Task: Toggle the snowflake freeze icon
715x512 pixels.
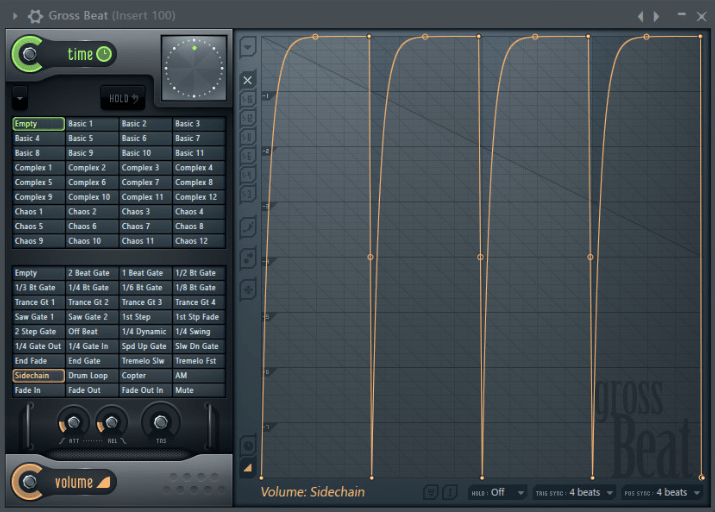Action: [x=248, y=290]
